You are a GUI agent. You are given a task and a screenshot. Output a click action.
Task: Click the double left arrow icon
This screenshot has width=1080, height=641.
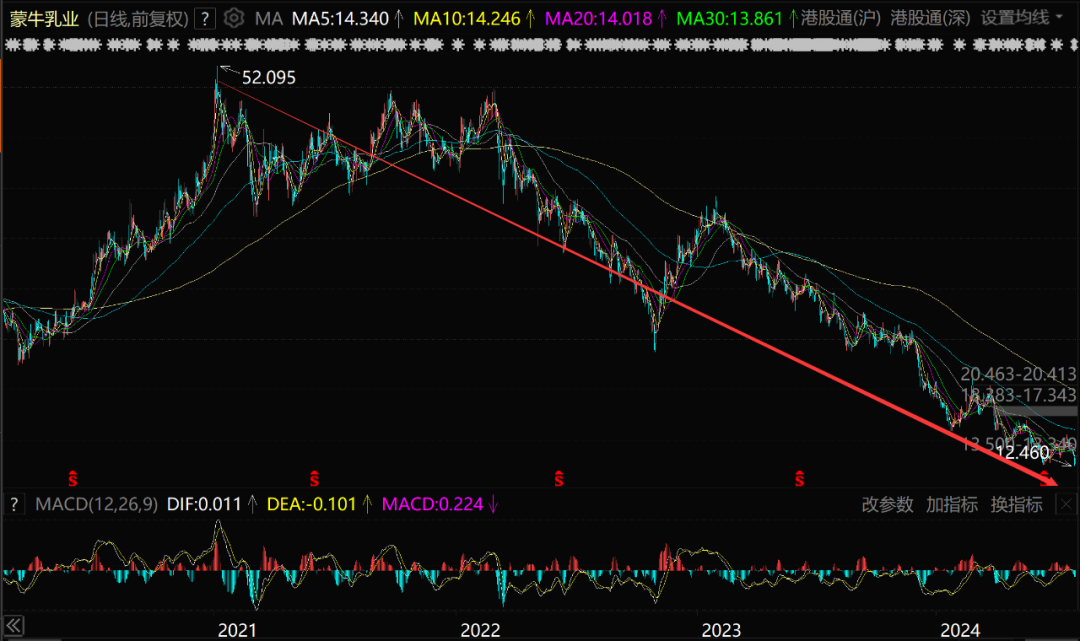(x=14, y=626)
